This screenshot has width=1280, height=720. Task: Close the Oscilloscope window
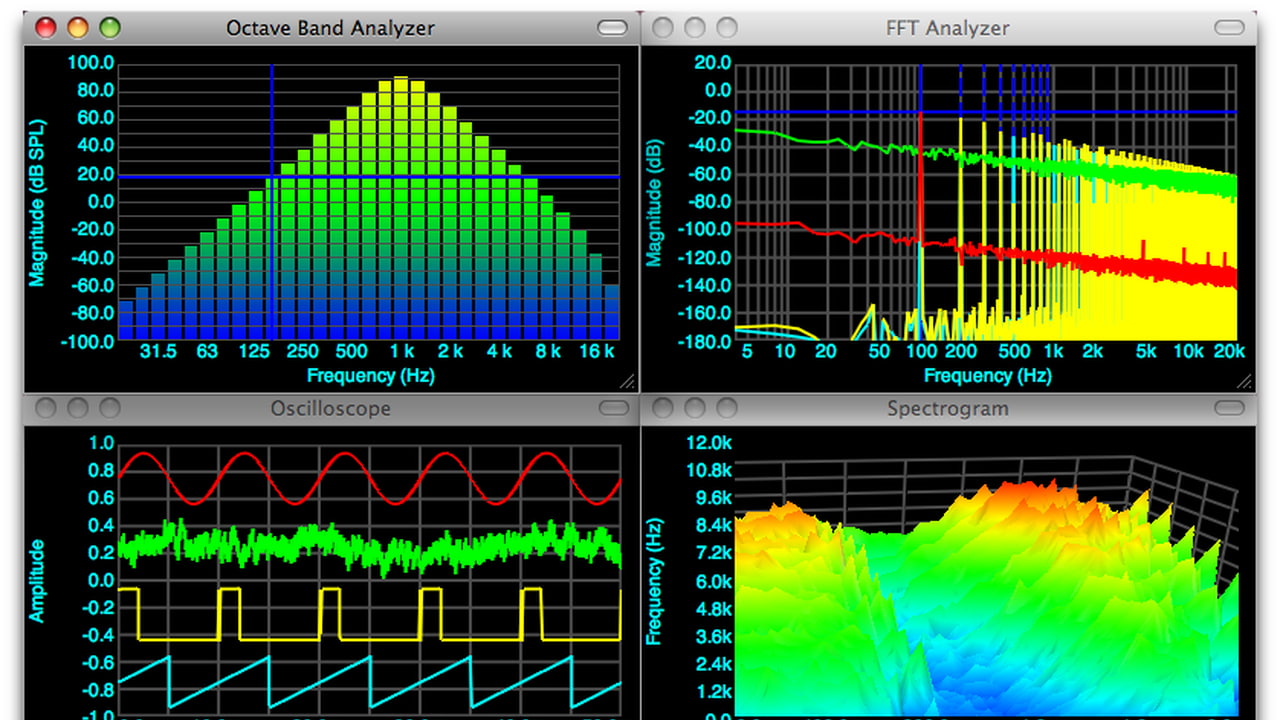point(46,408)
